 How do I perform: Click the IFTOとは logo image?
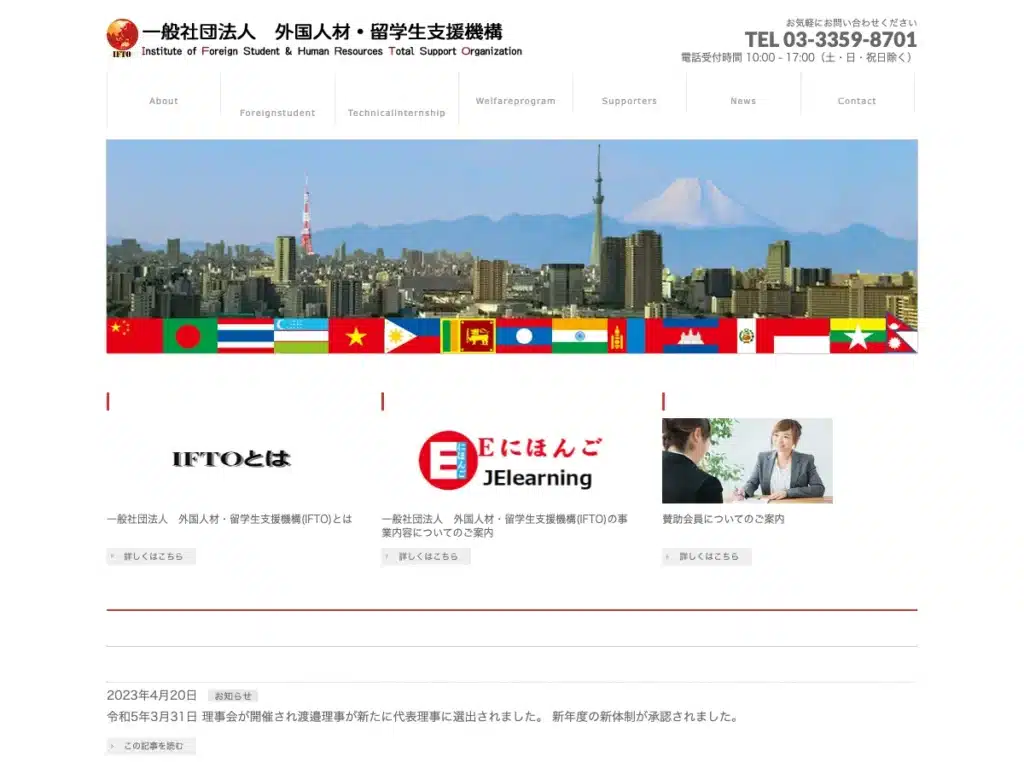(231, 459)
